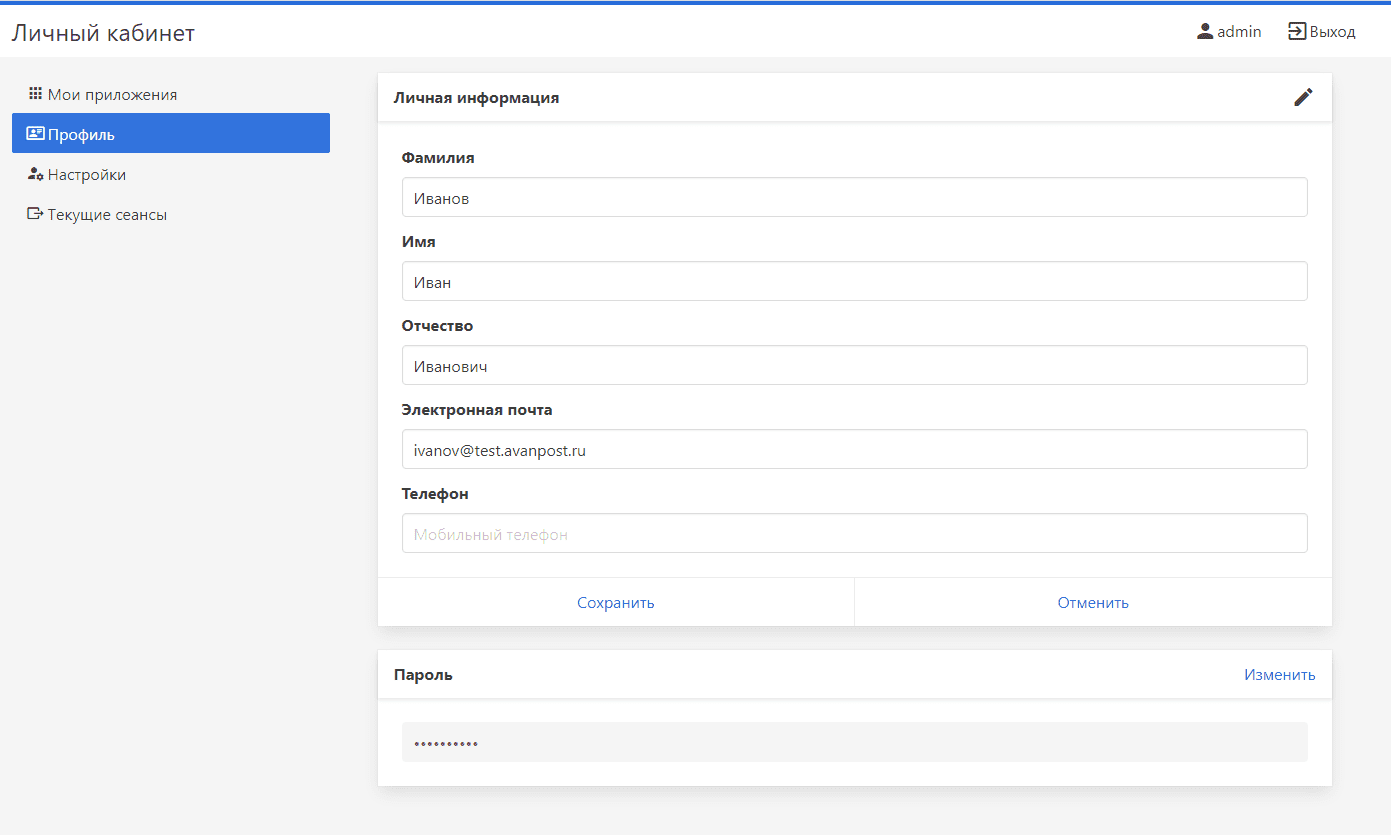Click the Мобильный телефон input
1391x835 pixels.
[x=854, y=533]
